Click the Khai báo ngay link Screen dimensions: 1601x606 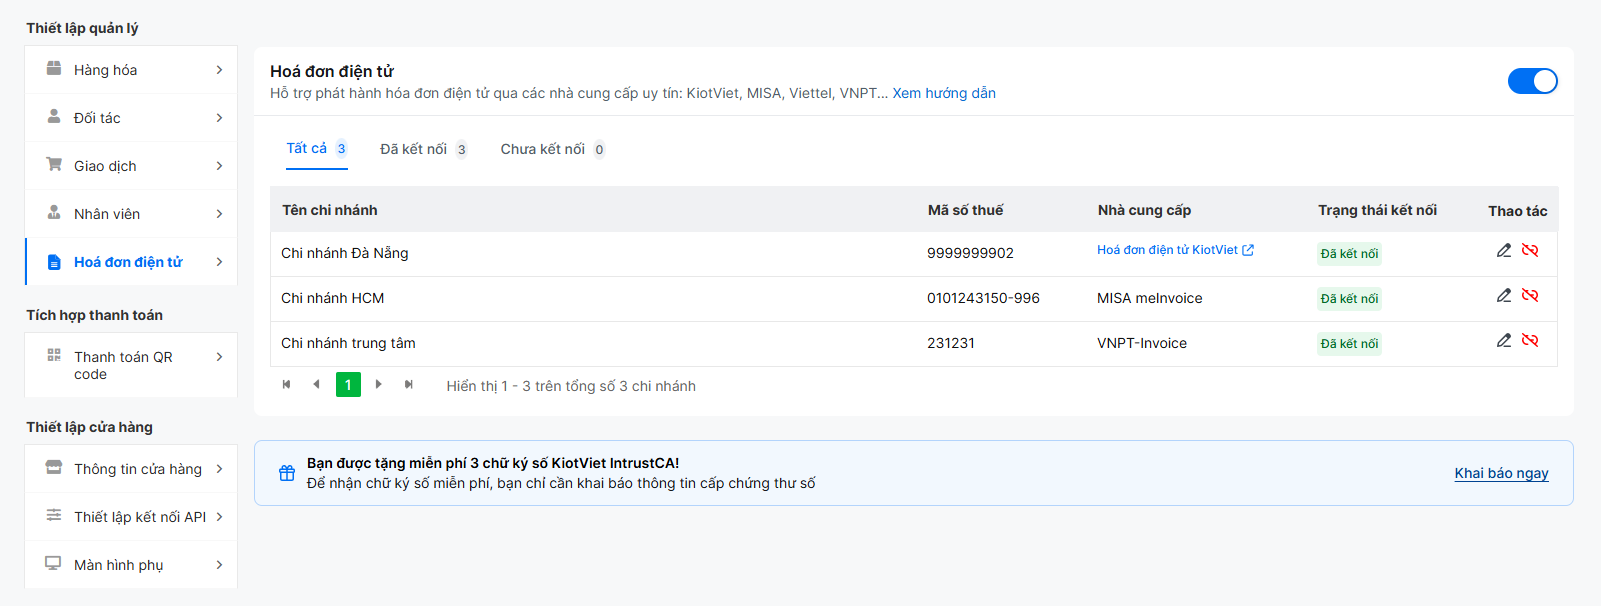coord(1501,473)
